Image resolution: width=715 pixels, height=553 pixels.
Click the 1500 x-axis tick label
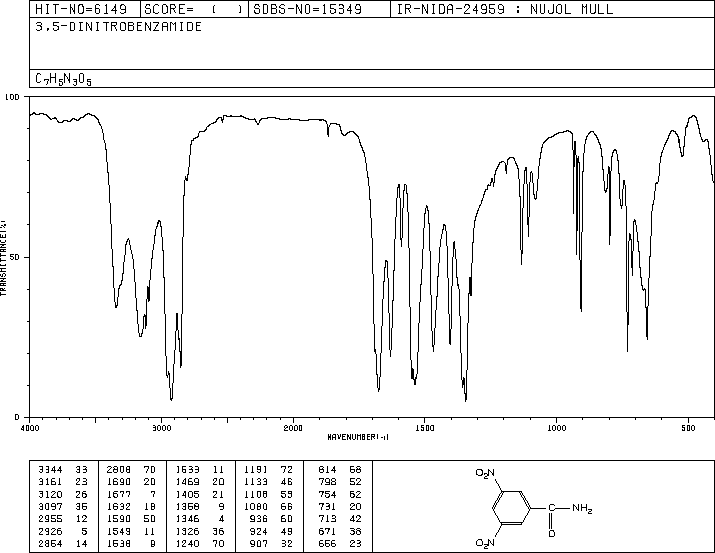point(425,428)
